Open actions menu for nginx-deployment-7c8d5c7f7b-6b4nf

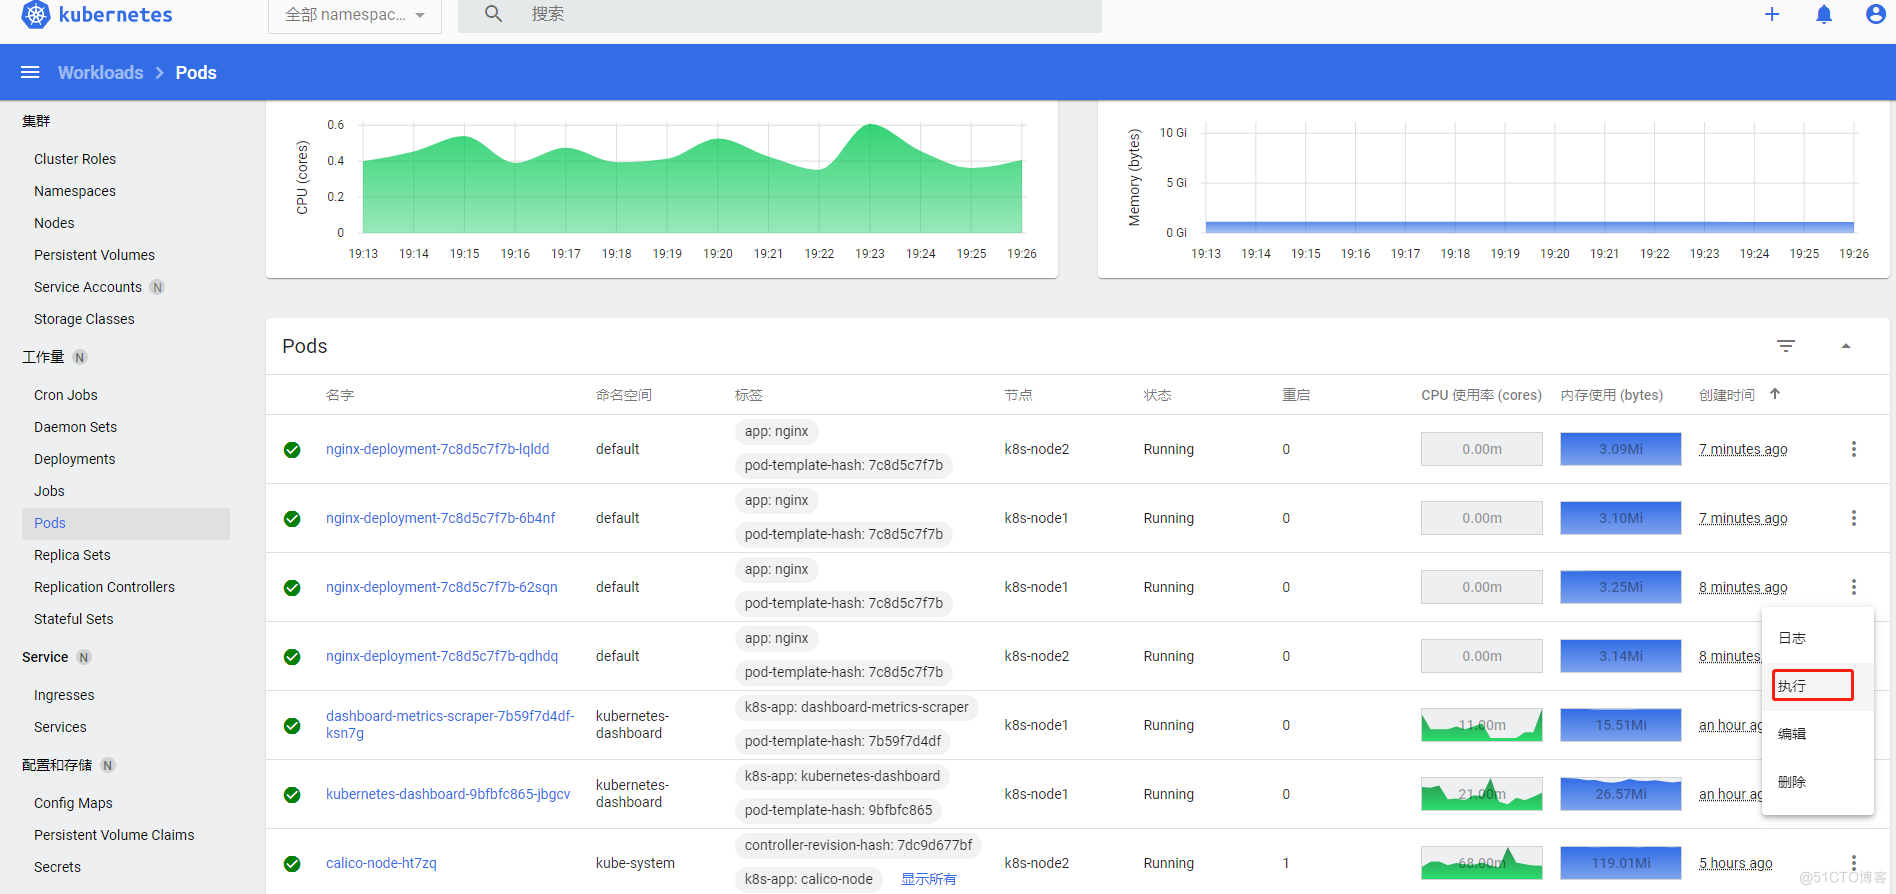click(1854, 518)
